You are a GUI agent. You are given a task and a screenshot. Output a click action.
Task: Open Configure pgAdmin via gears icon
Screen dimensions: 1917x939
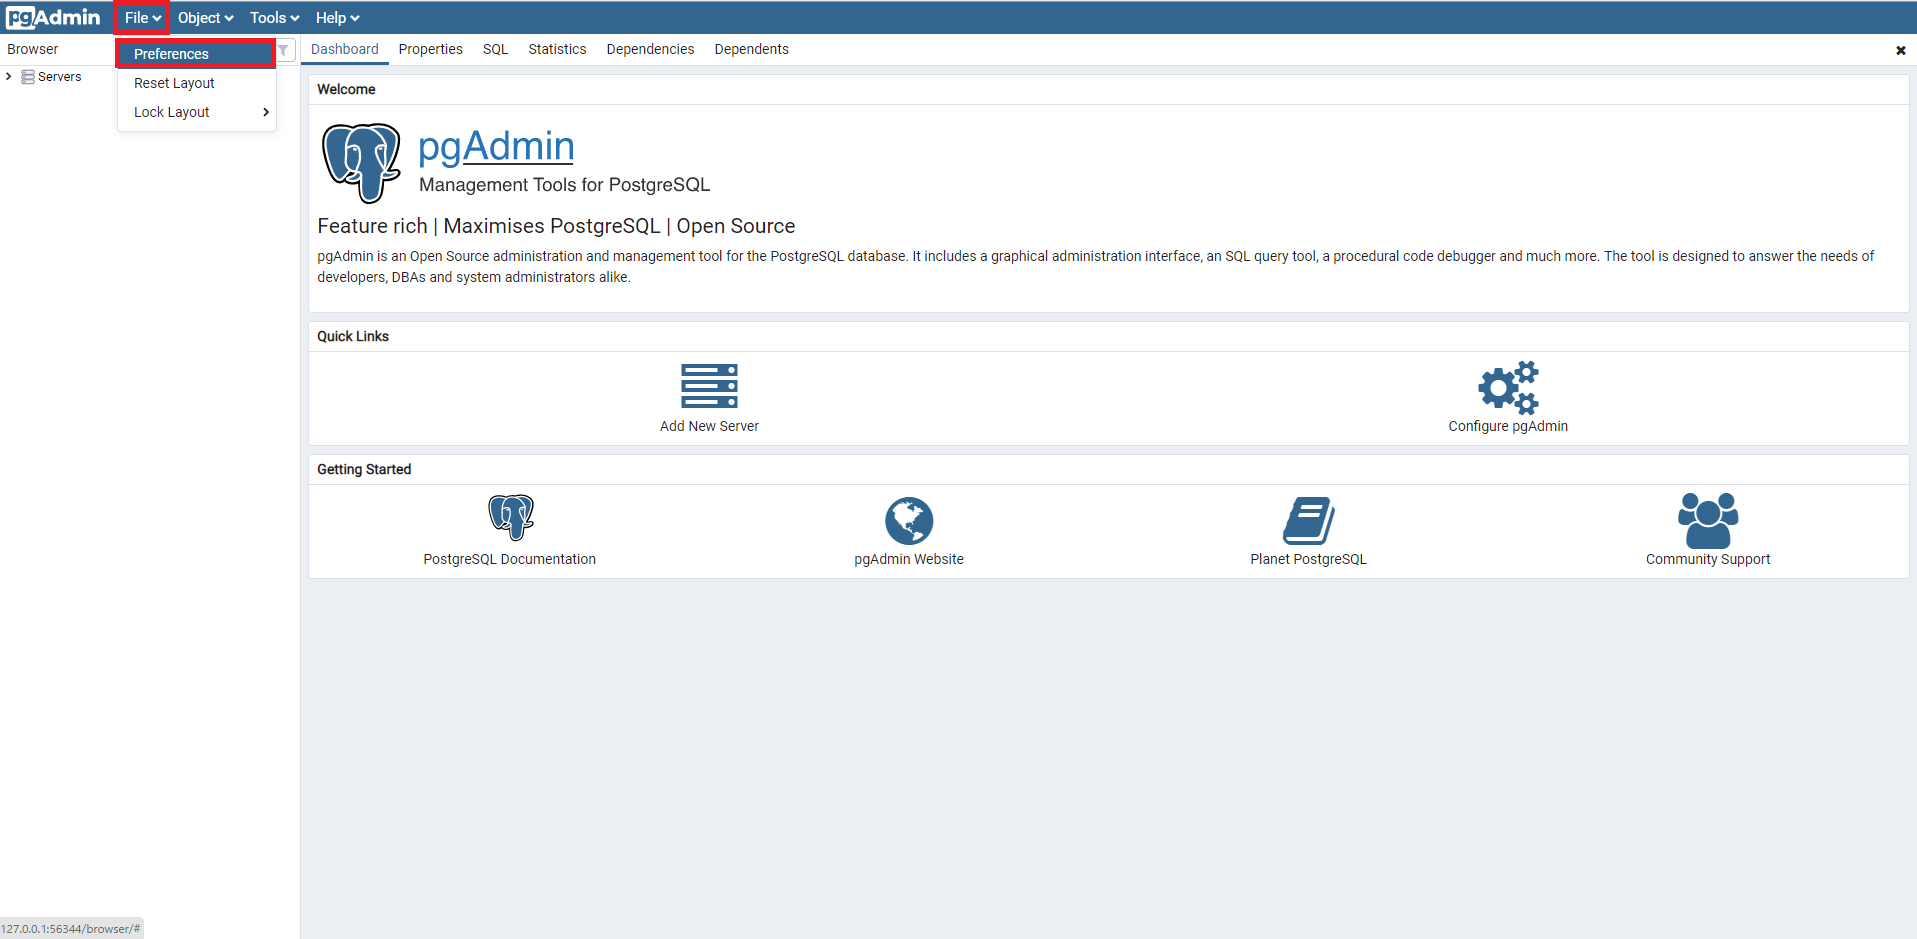1507,387
